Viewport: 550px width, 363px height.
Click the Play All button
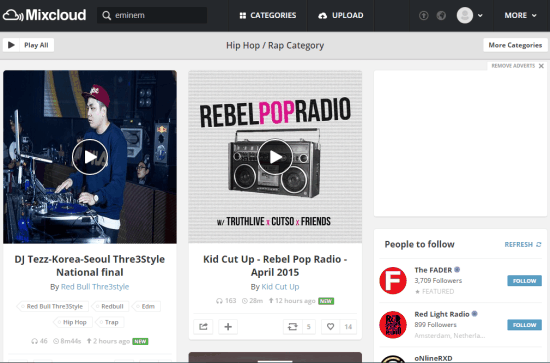28,45
